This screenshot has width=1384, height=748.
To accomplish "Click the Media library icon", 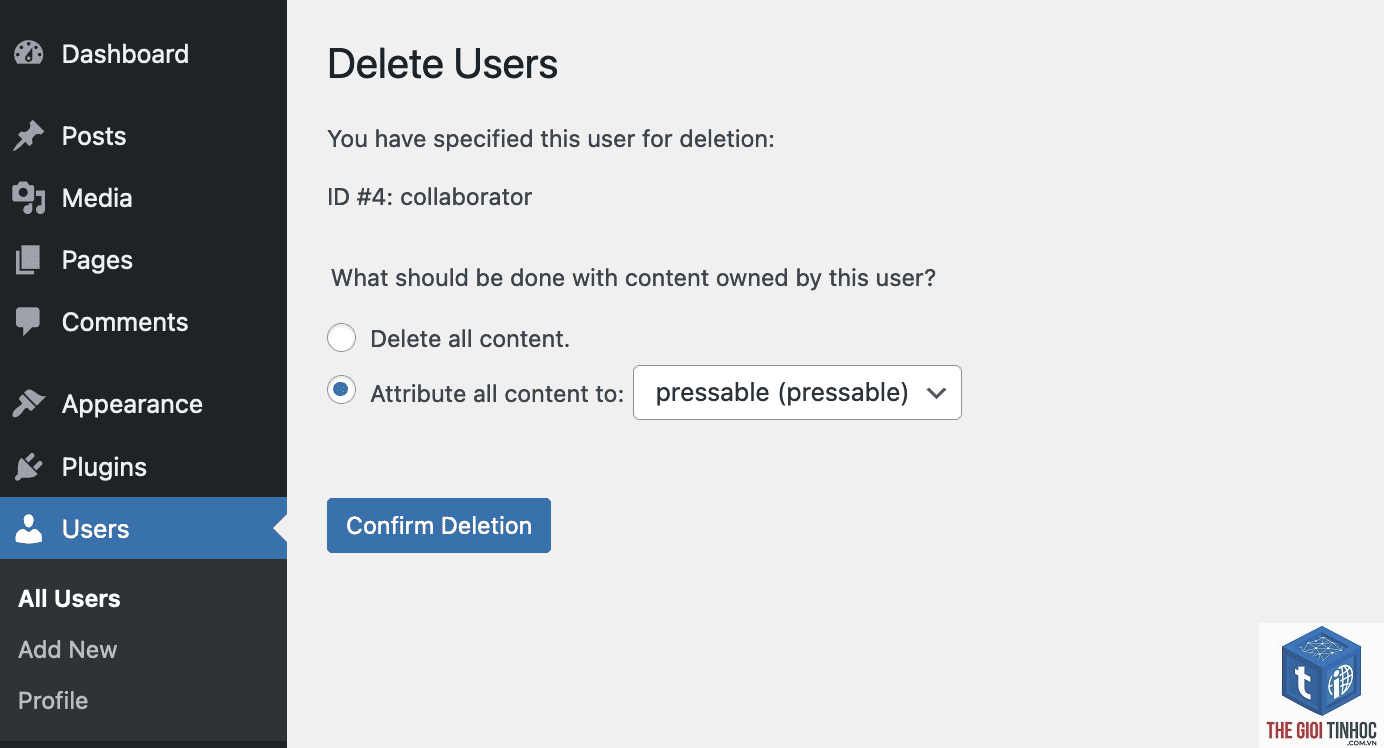I will 29,198.
